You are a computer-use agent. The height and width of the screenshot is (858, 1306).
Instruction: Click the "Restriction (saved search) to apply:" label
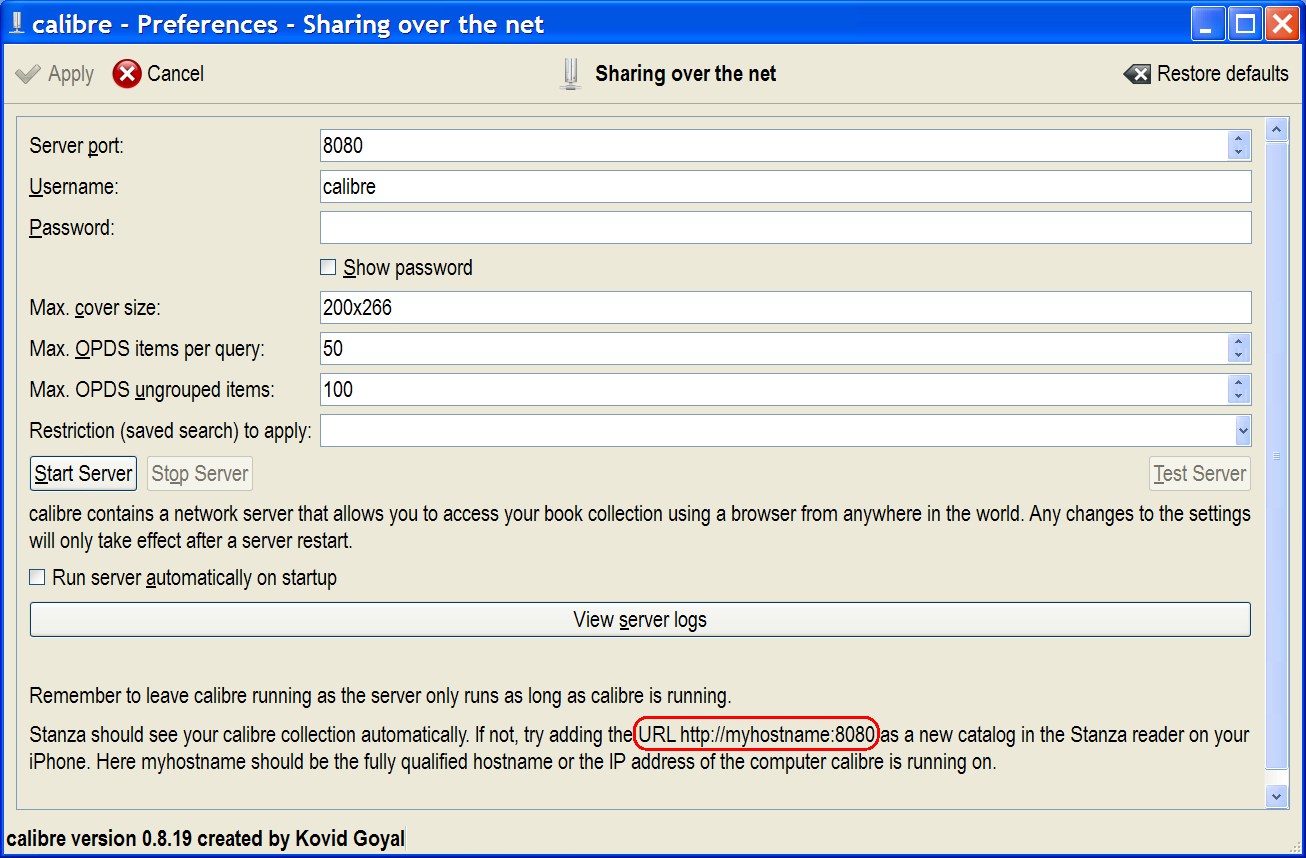(171, 431)
